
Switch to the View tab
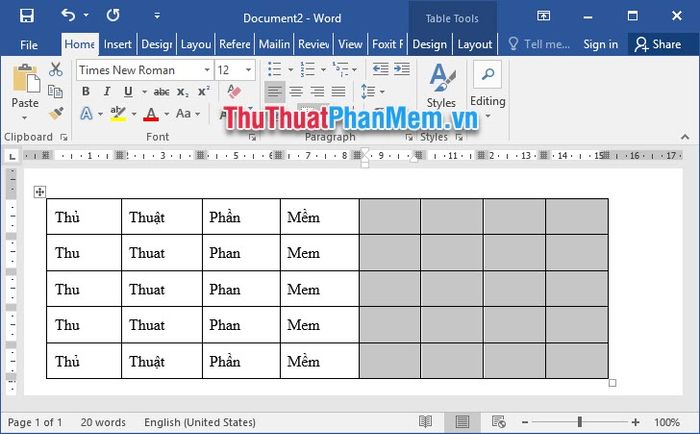[x=350, y=44]
